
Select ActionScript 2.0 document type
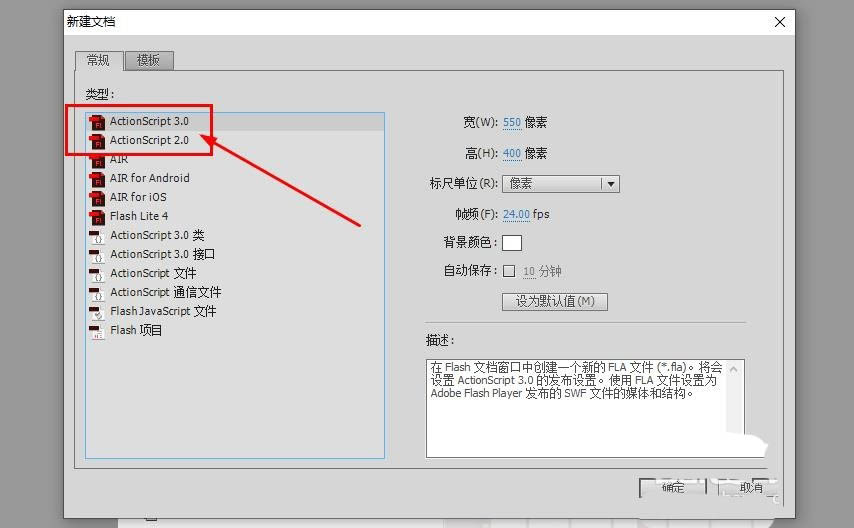235,141
